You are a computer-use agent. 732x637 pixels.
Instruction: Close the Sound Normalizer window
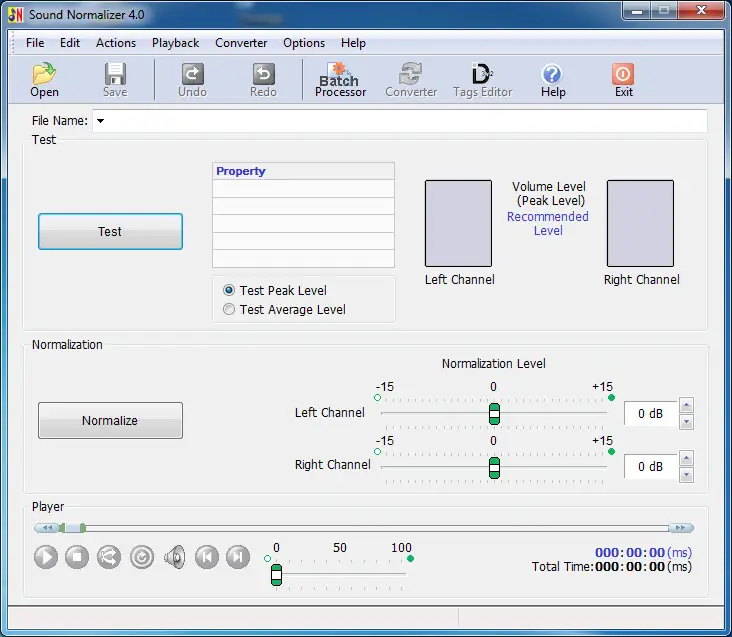click(x=701, y=11)
